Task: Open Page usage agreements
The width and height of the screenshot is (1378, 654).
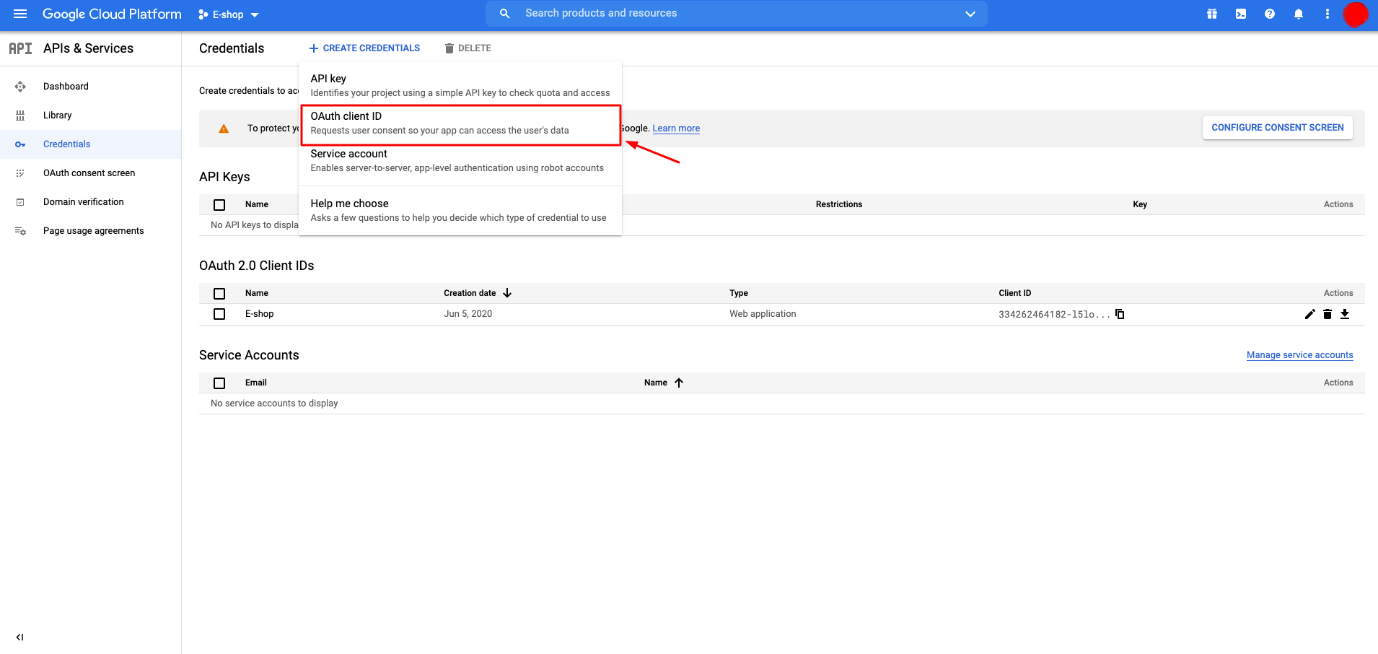Action: pos(93,231)
